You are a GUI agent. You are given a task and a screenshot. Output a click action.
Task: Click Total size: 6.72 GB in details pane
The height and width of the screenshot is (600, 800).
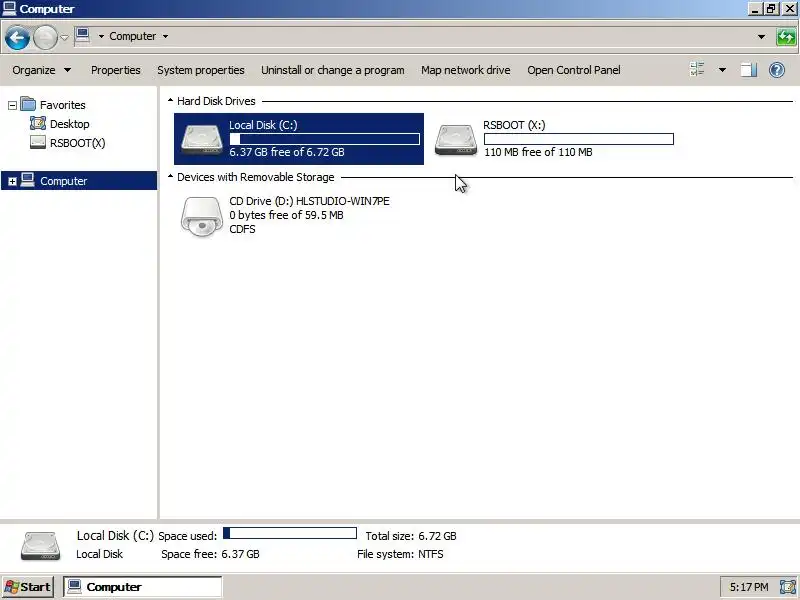click(411, 536)
